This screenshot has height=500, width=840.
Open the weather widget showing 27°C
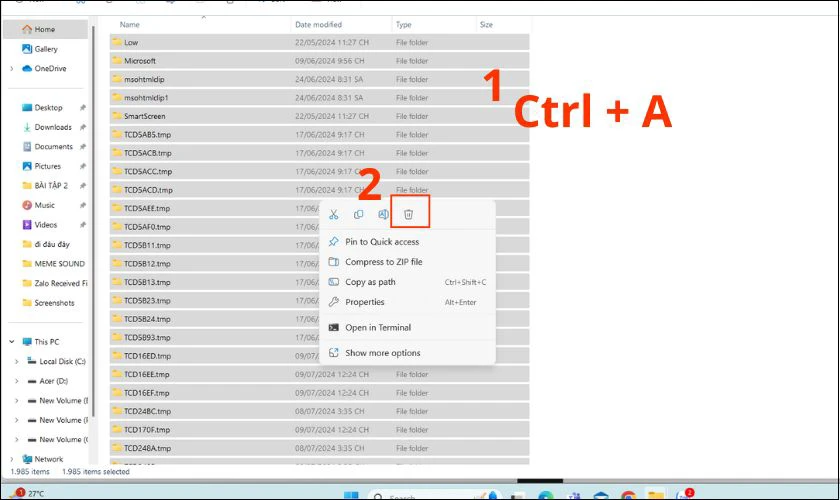pos(30,493)
